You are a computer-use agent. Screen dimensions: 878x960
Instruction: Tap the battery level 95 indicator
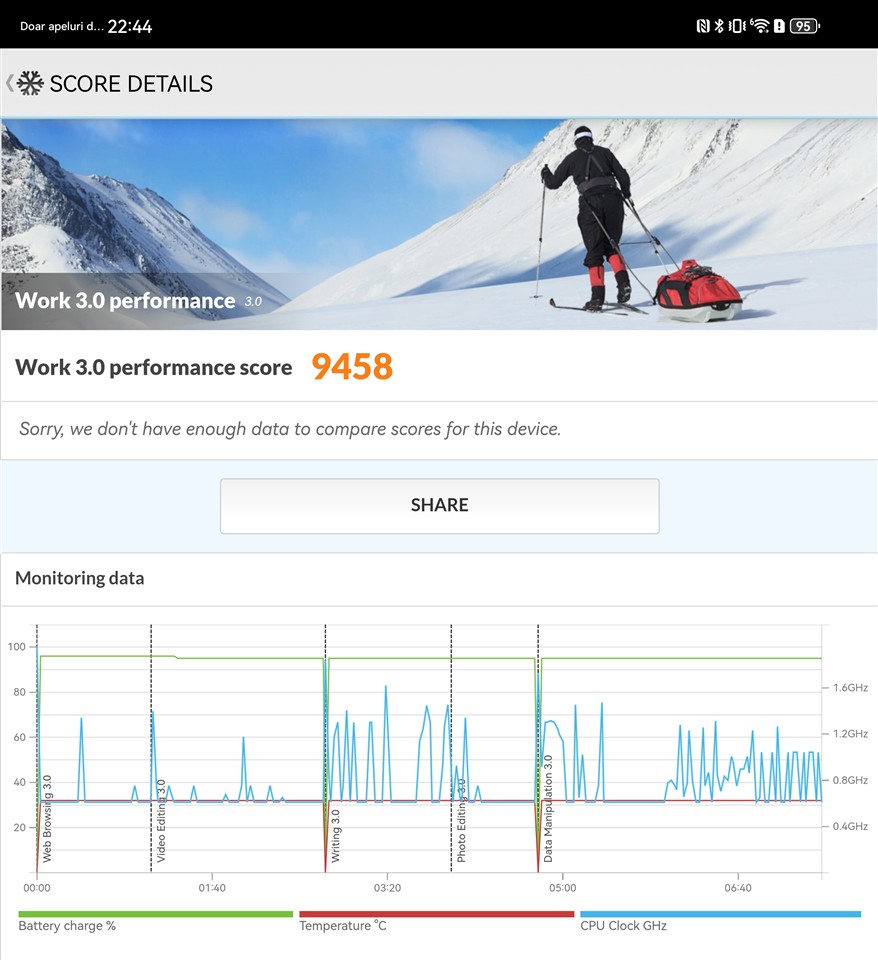803,26
